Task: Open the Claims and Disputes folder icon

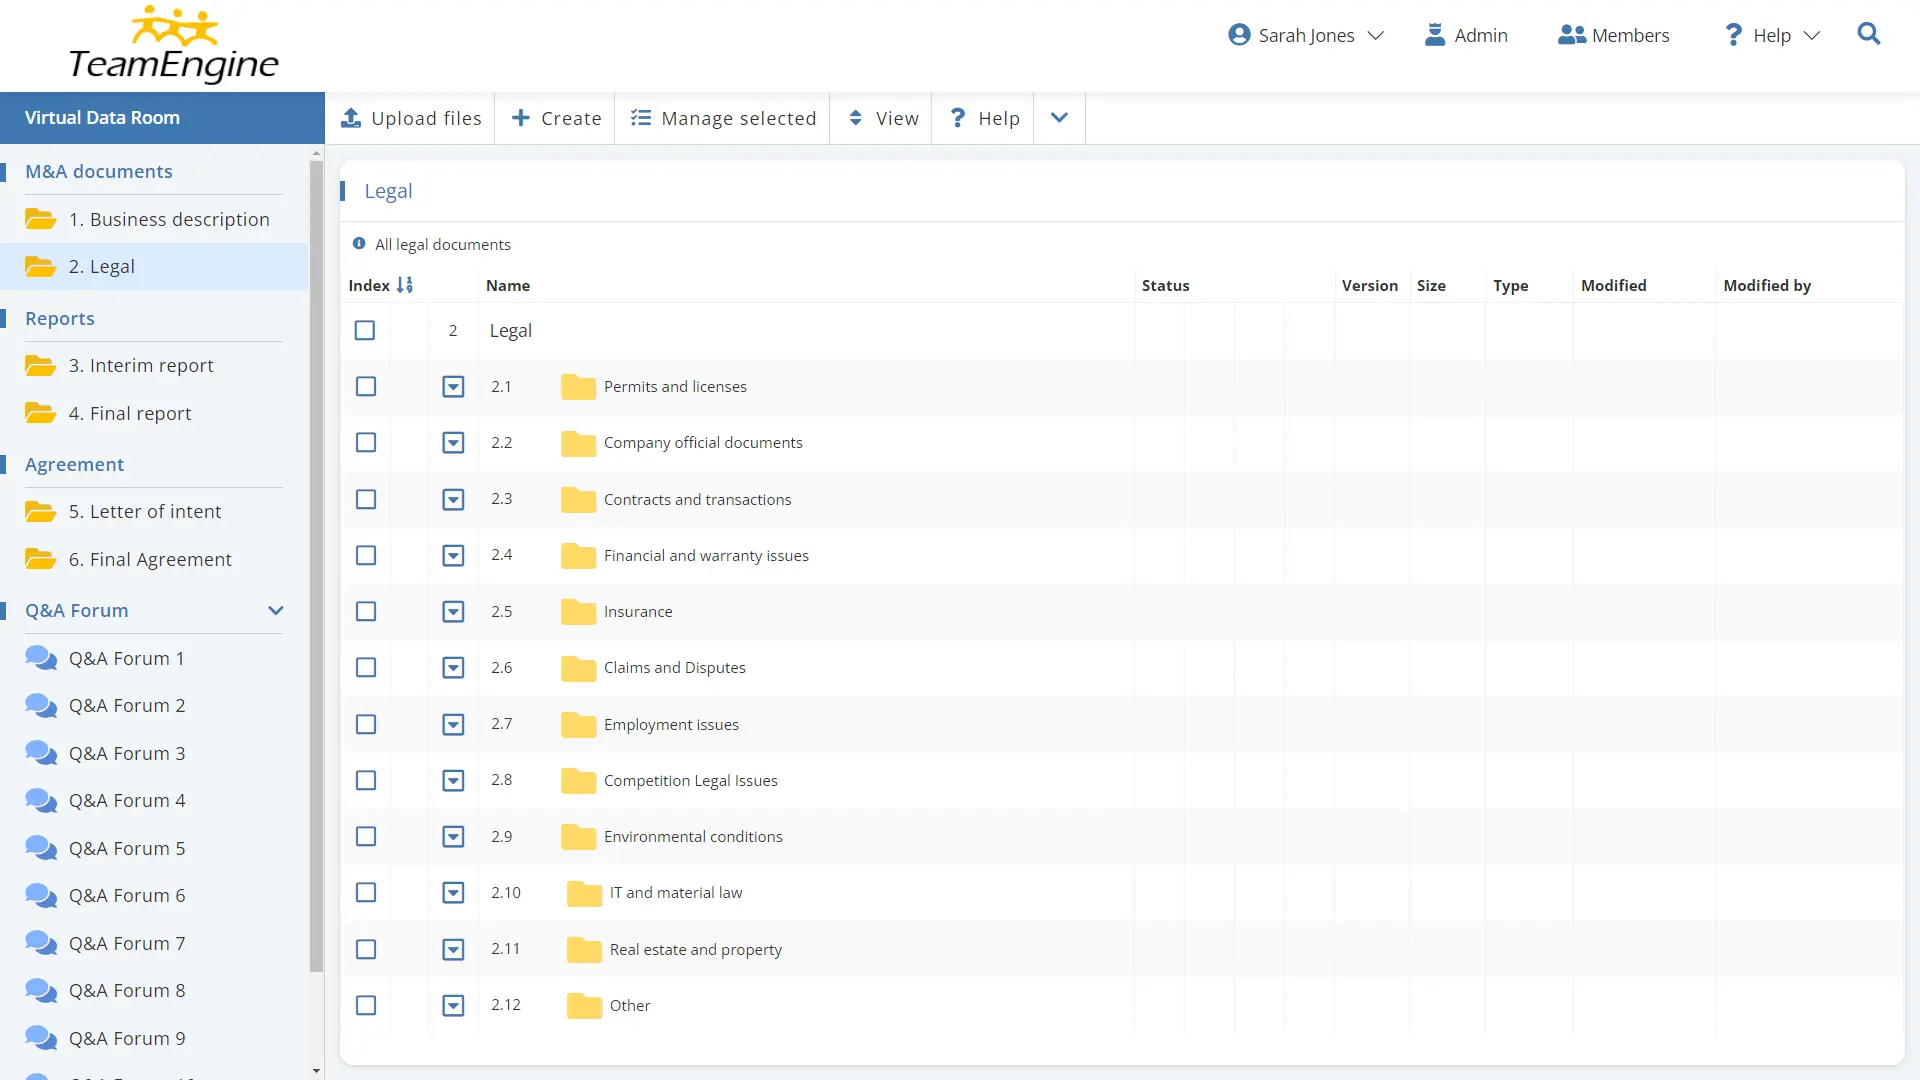Action: (578, 668)
